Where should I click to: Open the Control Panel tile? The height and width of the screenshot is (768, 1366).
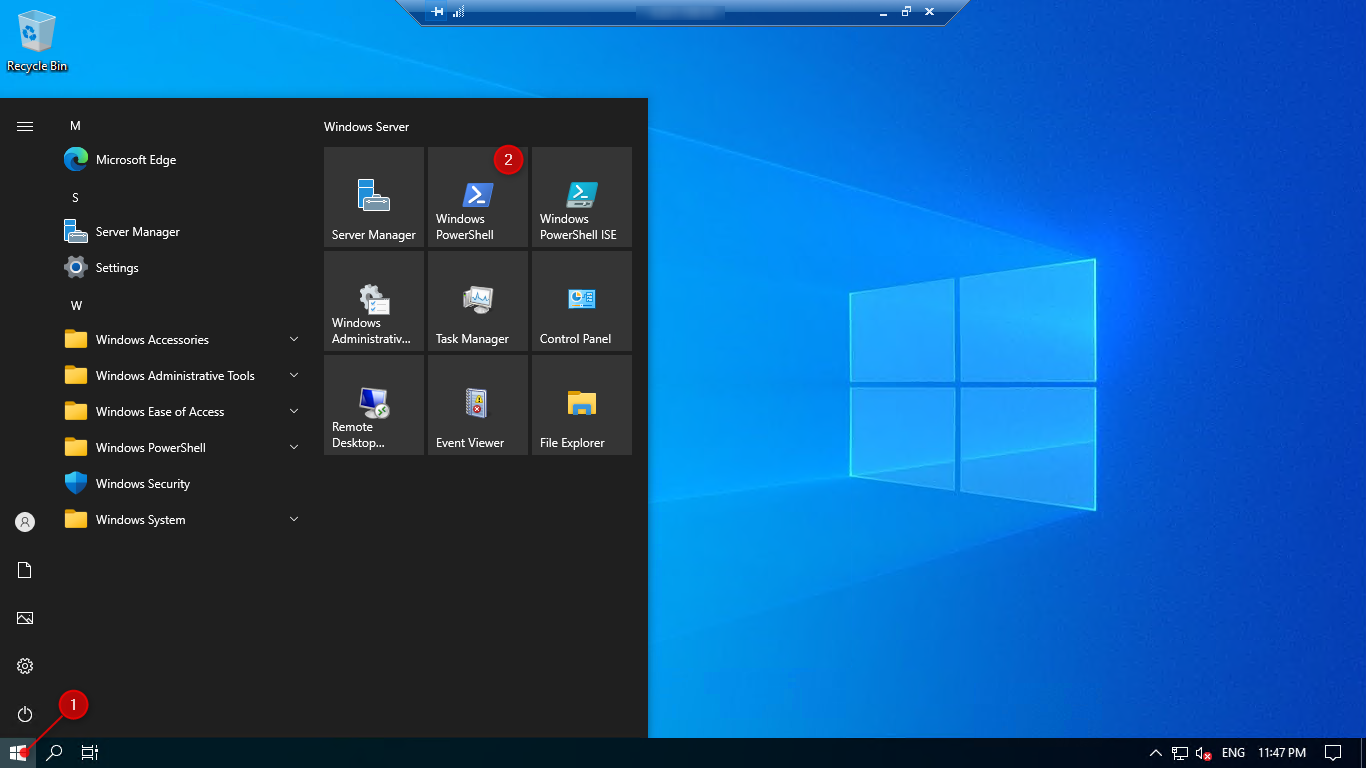point(581,301)
